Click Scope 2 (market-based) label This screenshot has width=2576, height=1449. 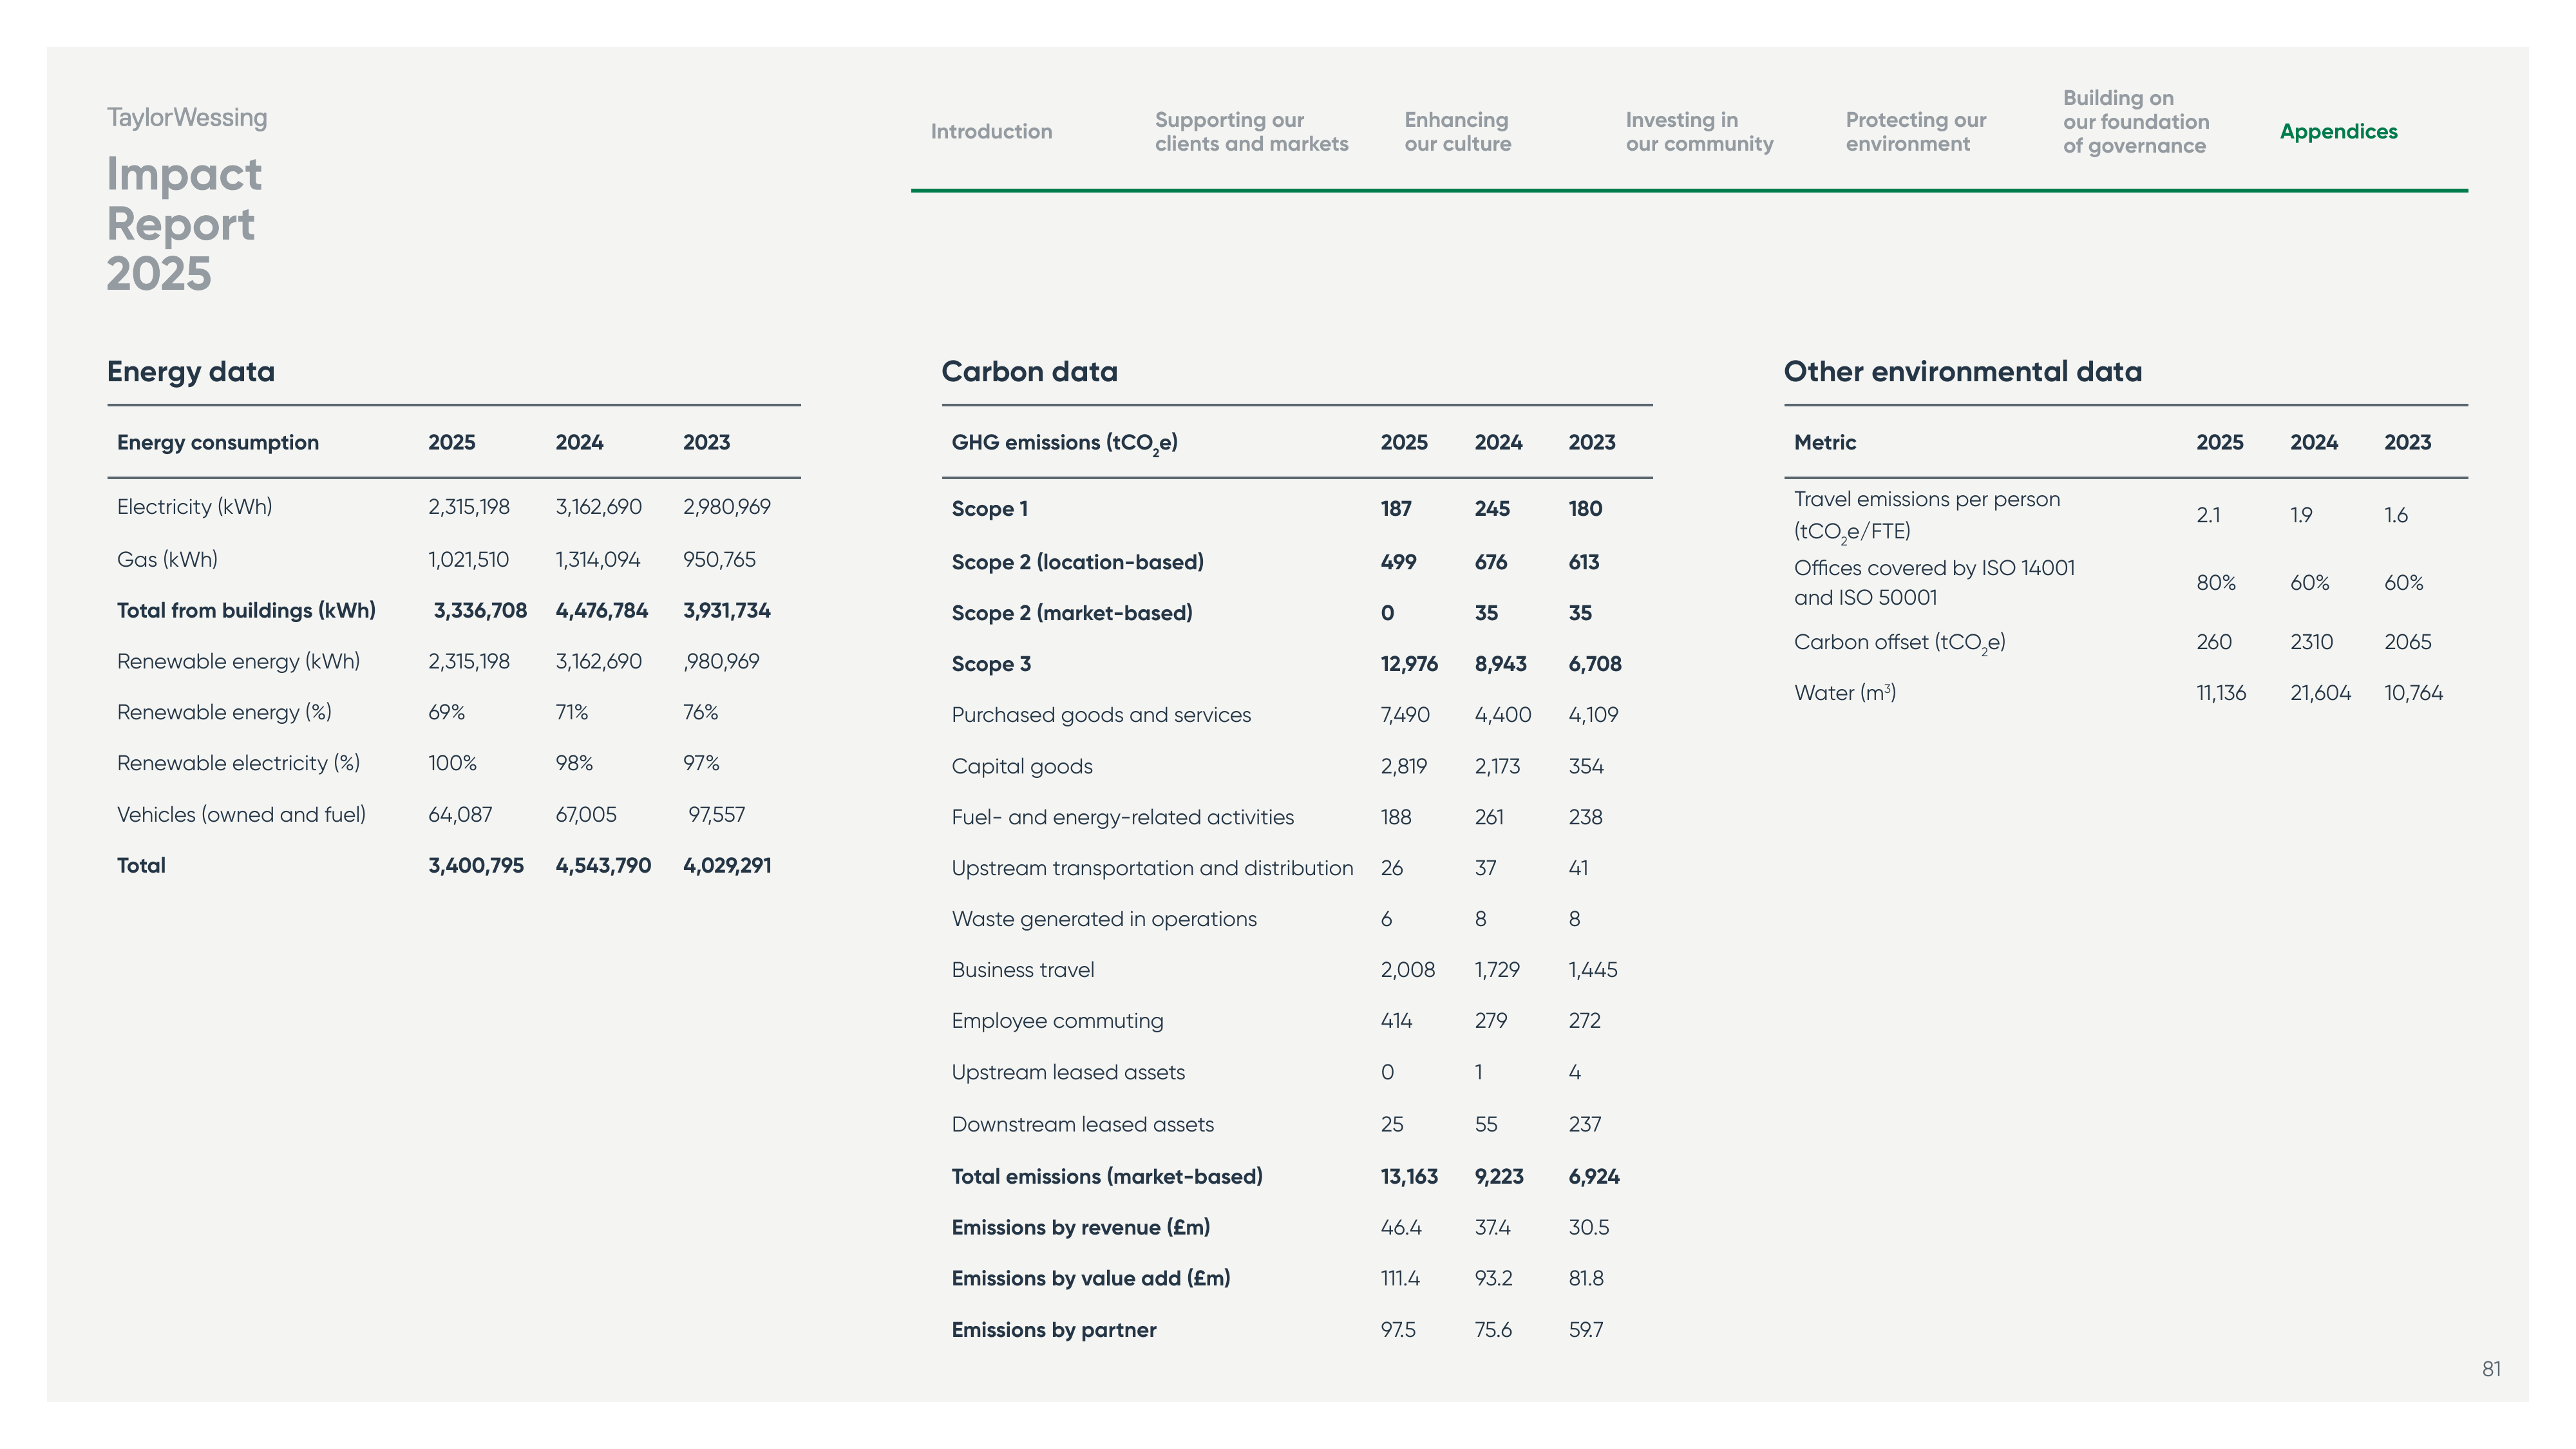1071,613
